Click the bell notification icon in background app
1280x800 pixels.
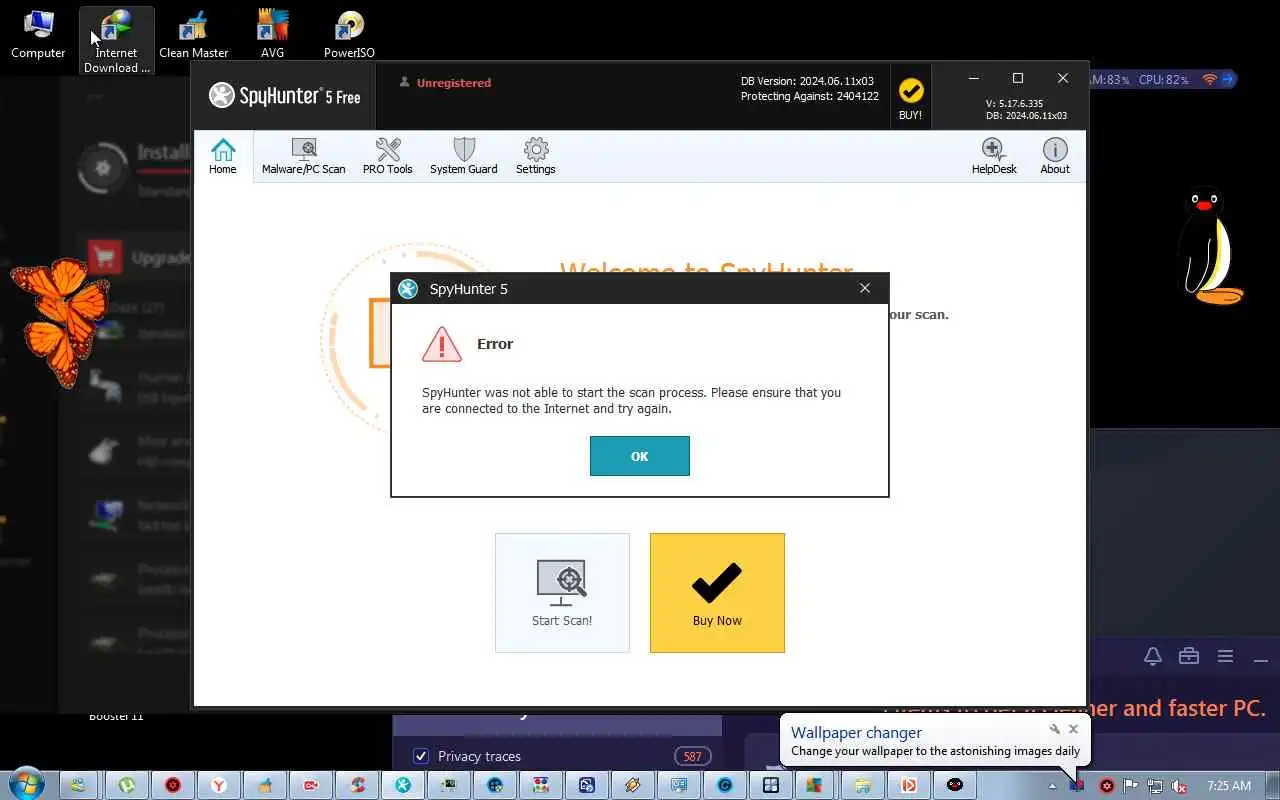tap(1153, 656)
